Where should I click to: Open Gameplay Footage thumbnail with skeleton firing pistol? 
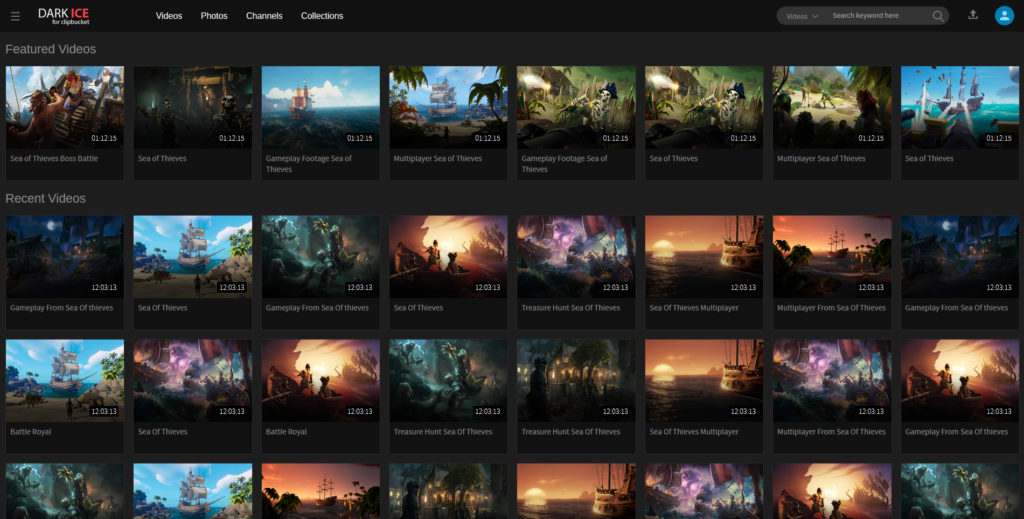[x=576, y=107]
